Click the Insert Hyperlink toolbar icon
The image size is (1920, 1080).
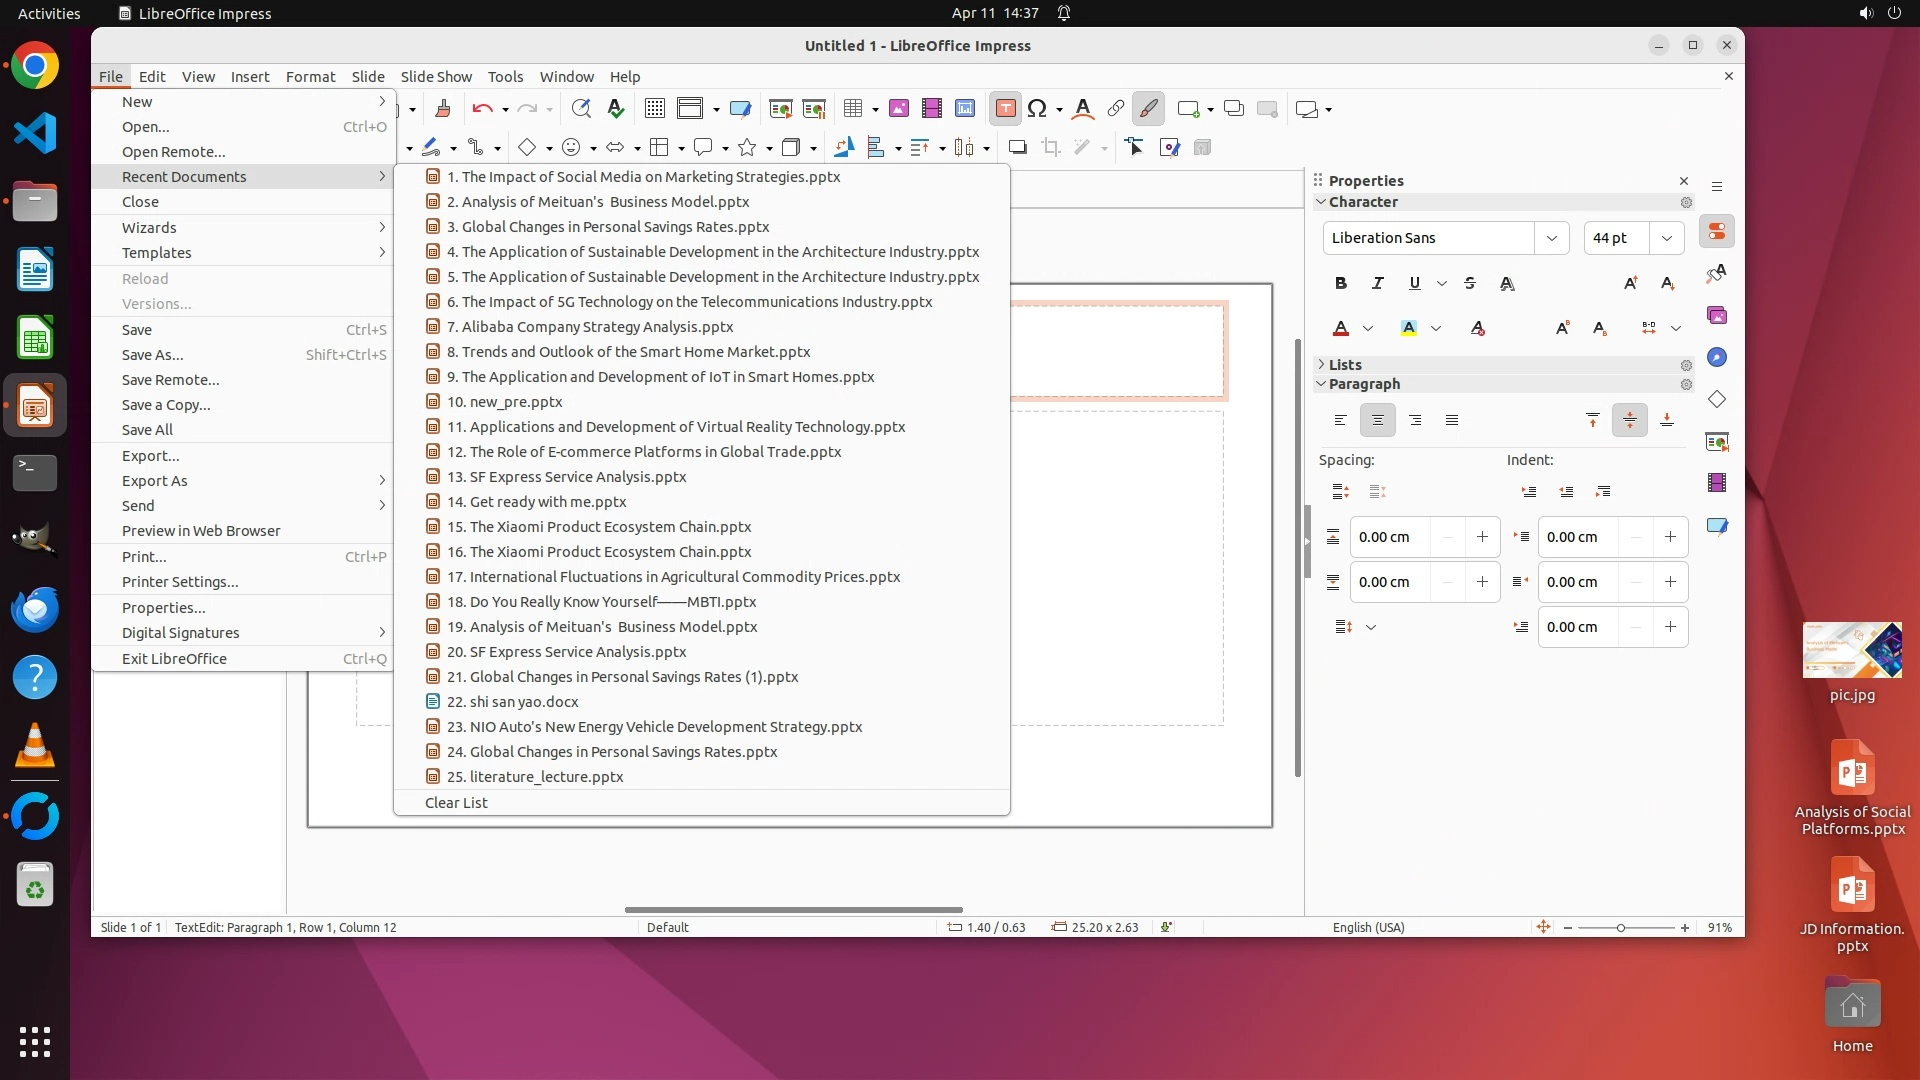click(x=1115, y=109)
